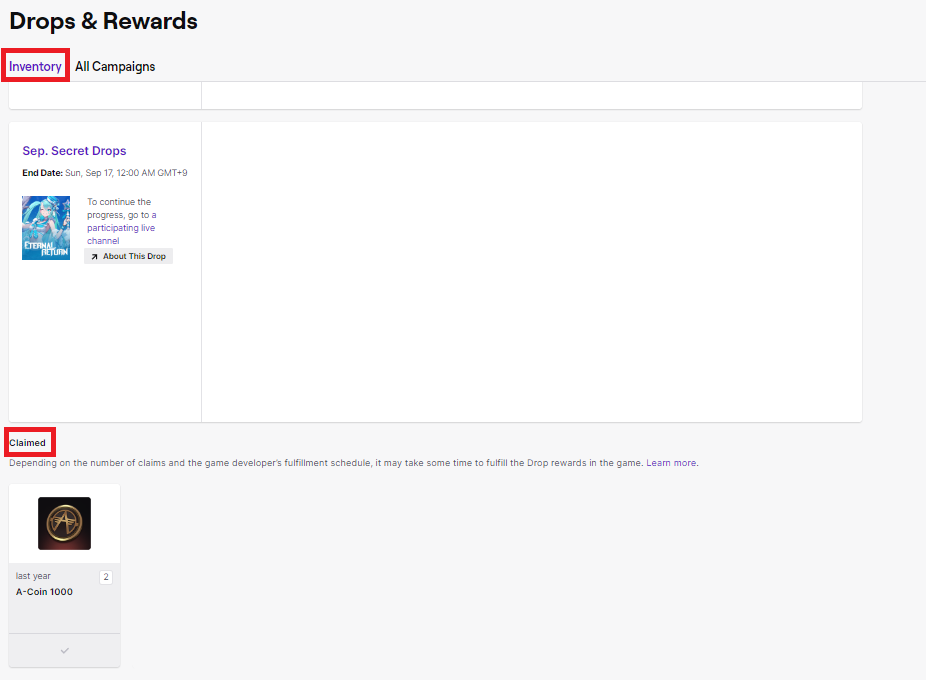Click the End Date text of Sep. Secret Drops
The width and height of the screenshot is (926, 680).
click(105, 172)
